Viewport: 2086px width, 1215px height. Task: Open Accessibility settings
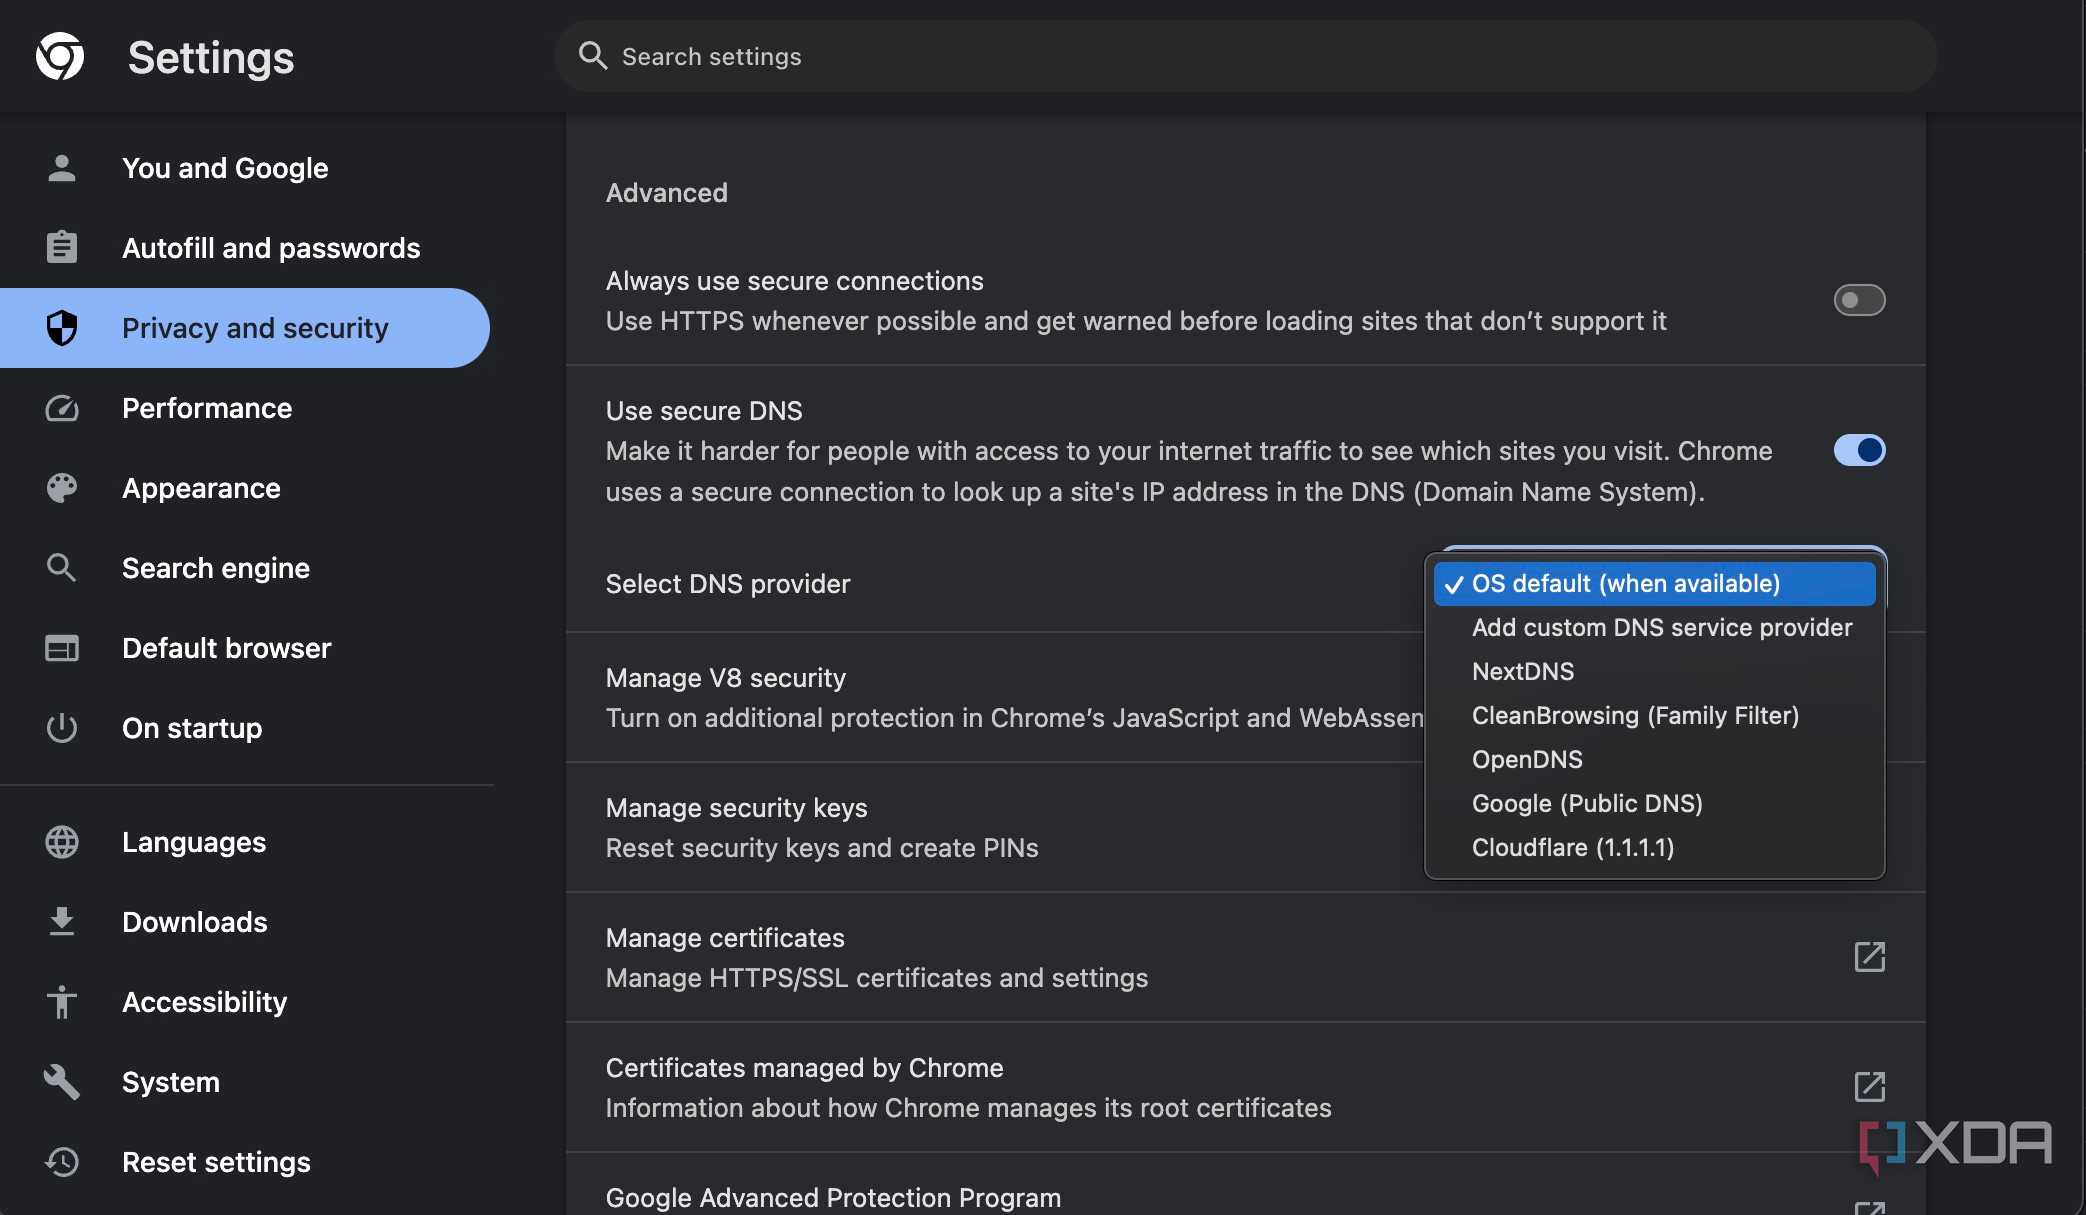pyautogui.click(x=245, y=1002)
